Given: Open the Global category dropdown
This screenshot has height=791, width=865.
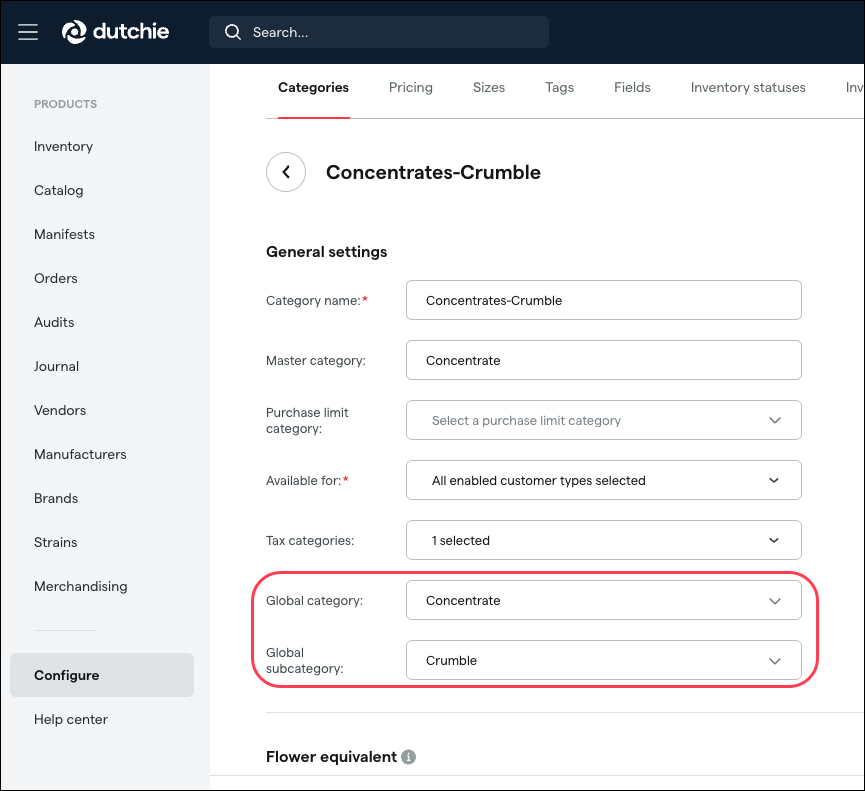Looking at the screenshot, I should [603, 600].
